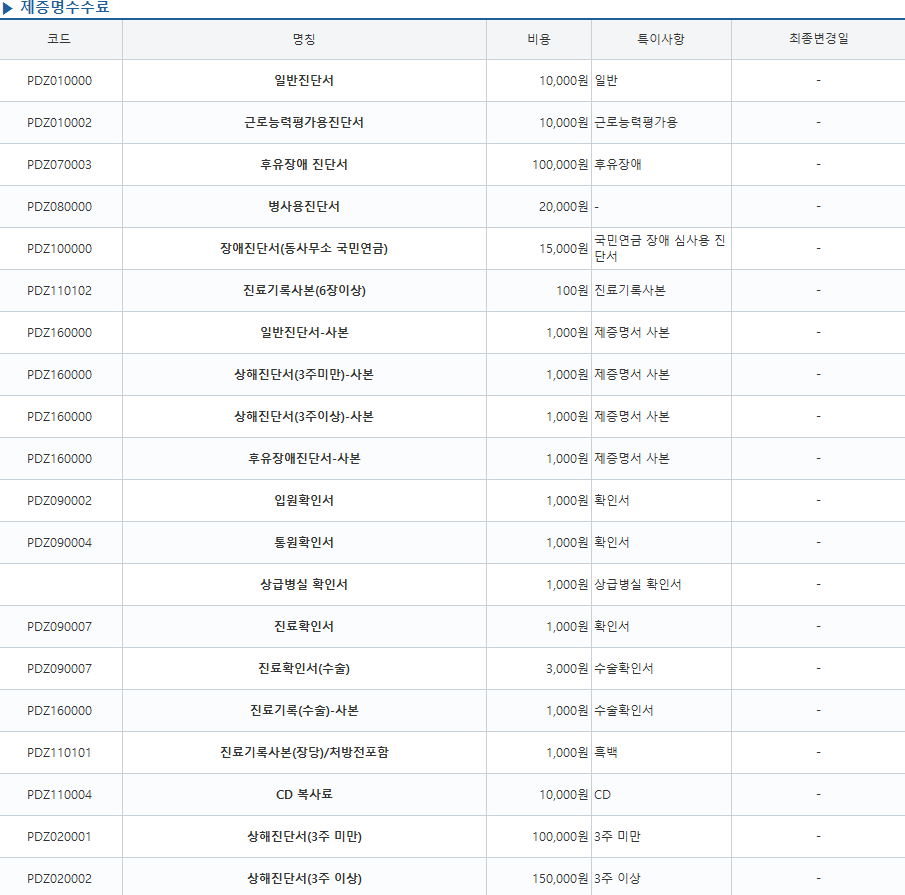
Task: Select code cell PDZ020002
Action: pyautogui.click(x=59, y=879)
